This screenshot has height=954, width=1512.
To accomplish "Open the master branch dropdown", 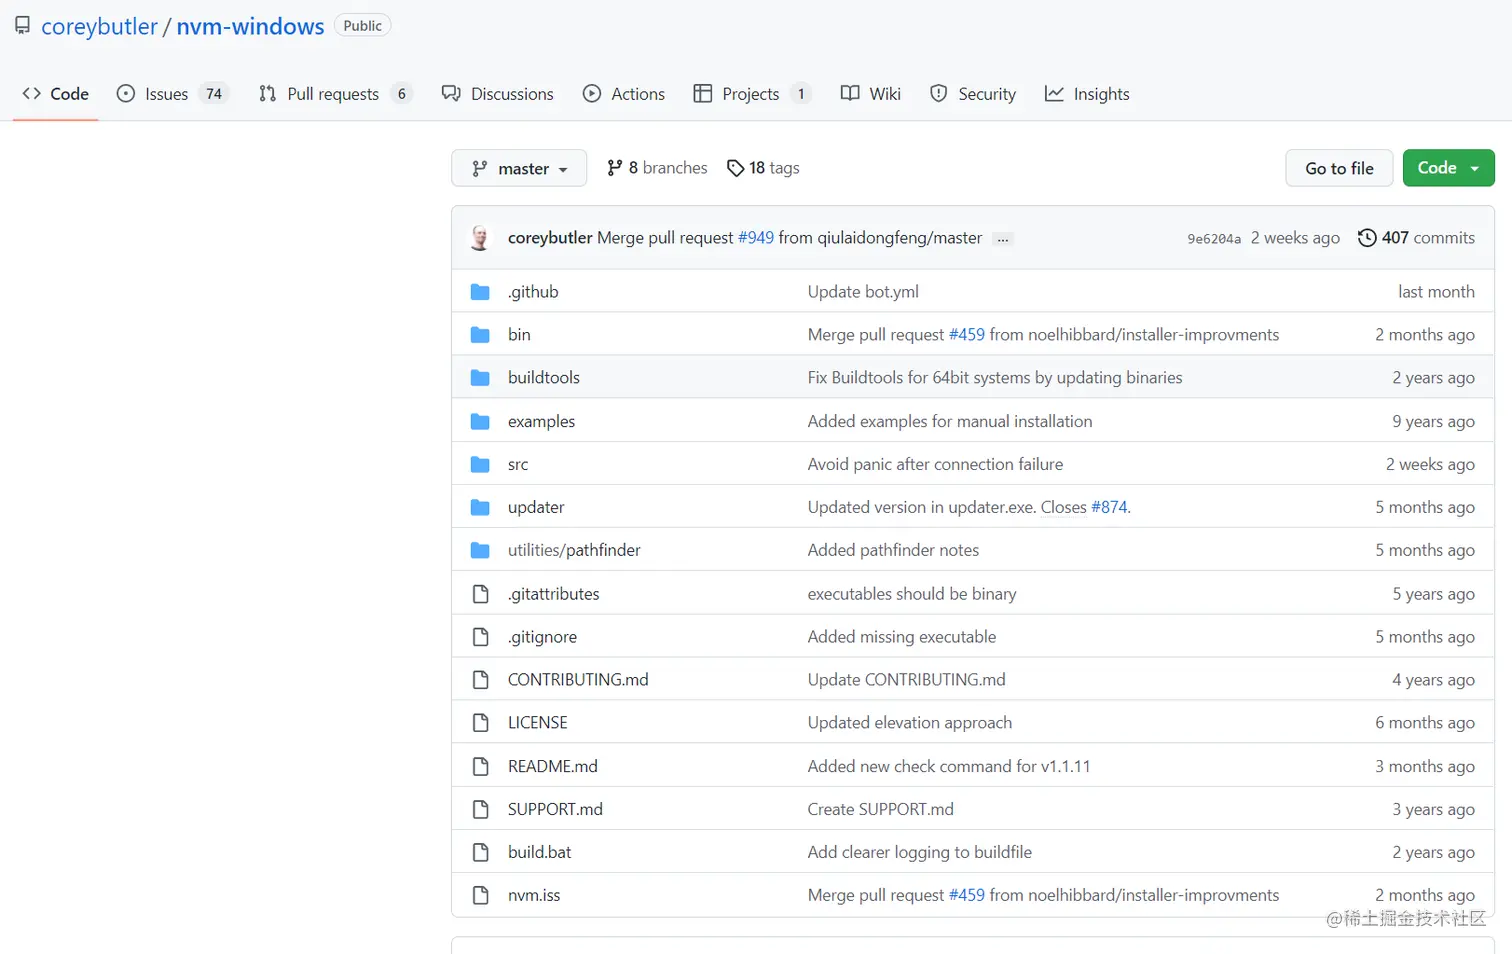I will pyautogui.click(x=519, y=168).
